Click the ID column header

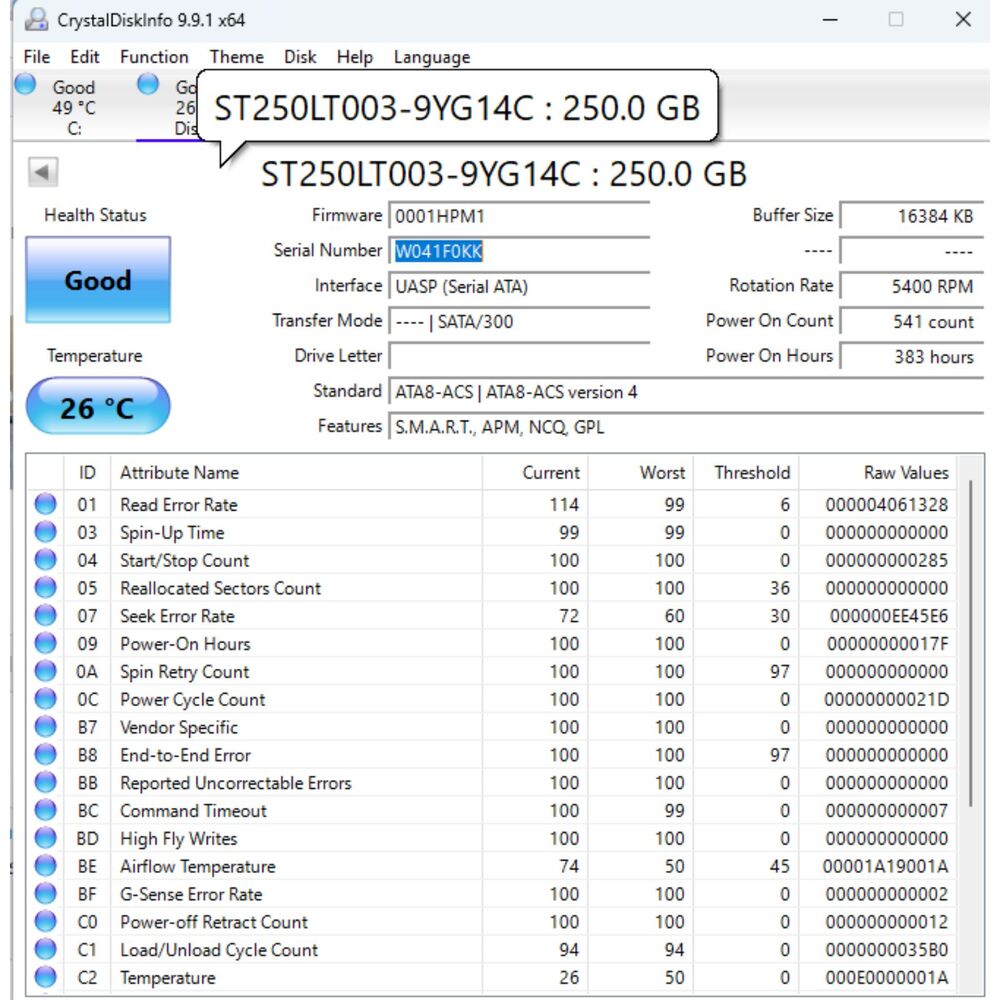[x=87, y=473]
